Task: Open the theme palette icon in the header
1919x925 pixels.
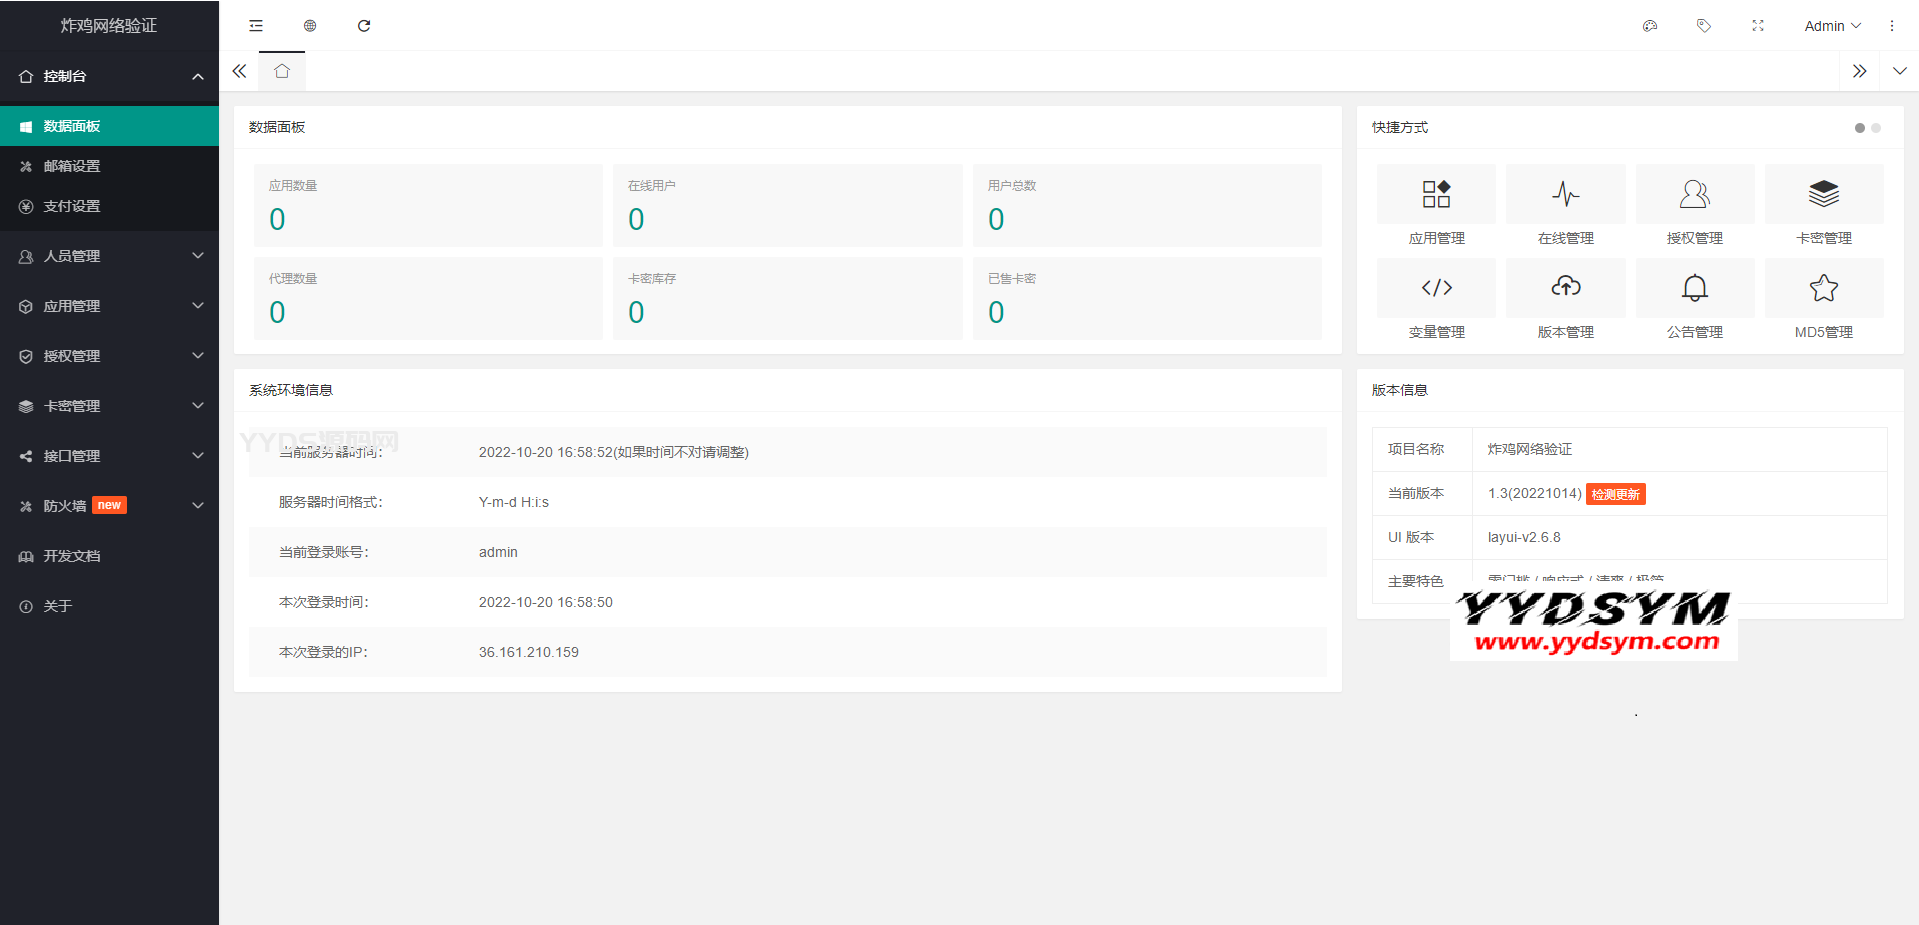Action: [x=1650, y=26]
